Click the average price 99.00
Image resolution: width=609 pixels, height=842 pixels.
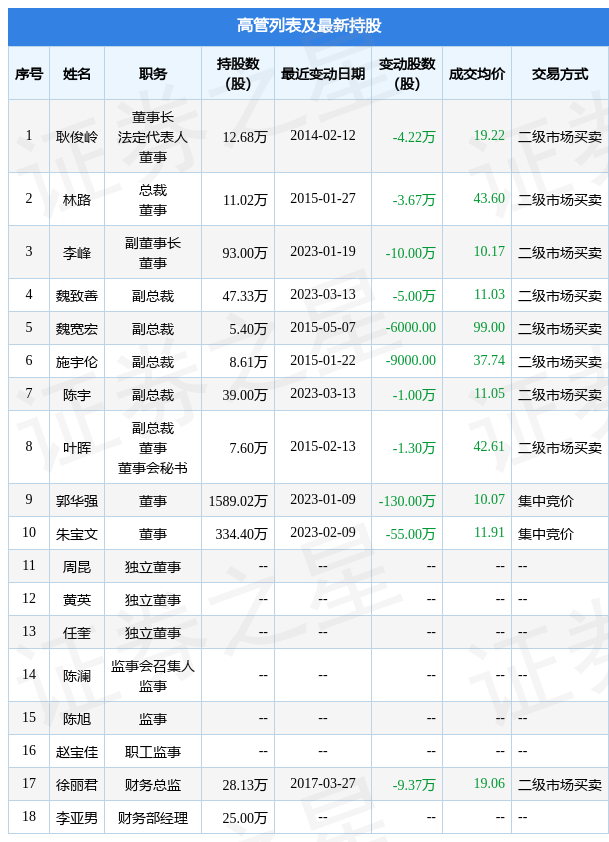point(489,327)
